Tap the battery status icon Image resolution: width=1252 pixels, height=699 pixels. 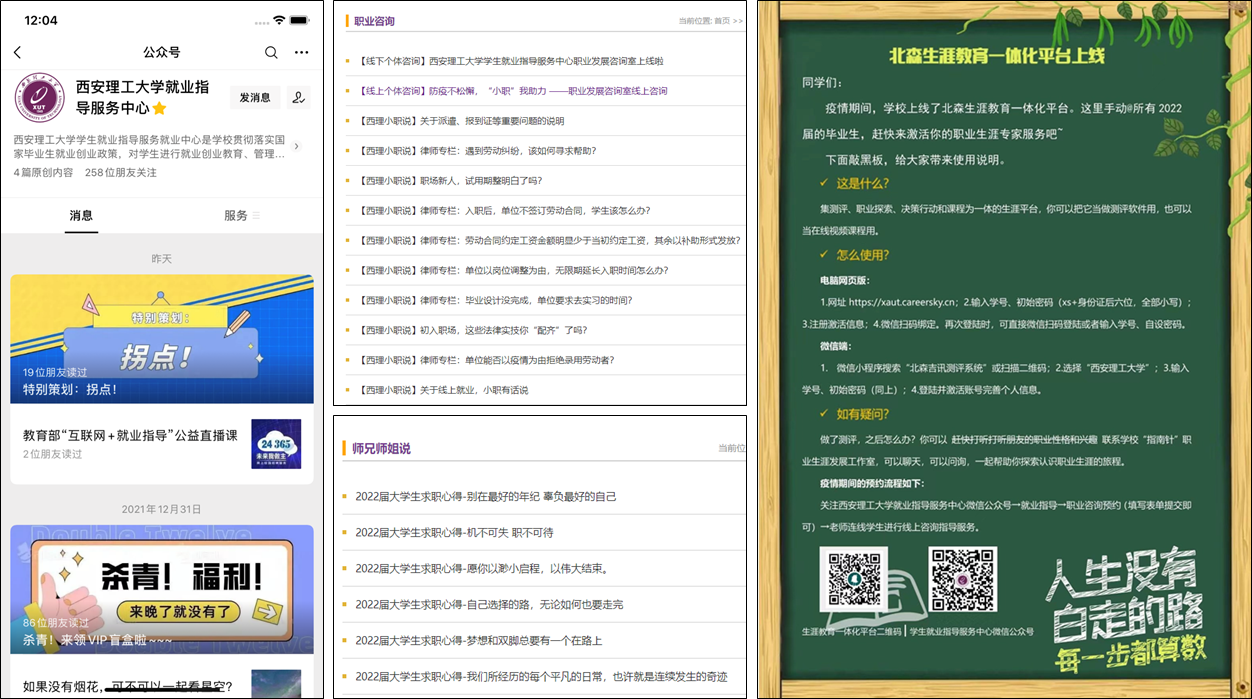click(x=302, y=20)
